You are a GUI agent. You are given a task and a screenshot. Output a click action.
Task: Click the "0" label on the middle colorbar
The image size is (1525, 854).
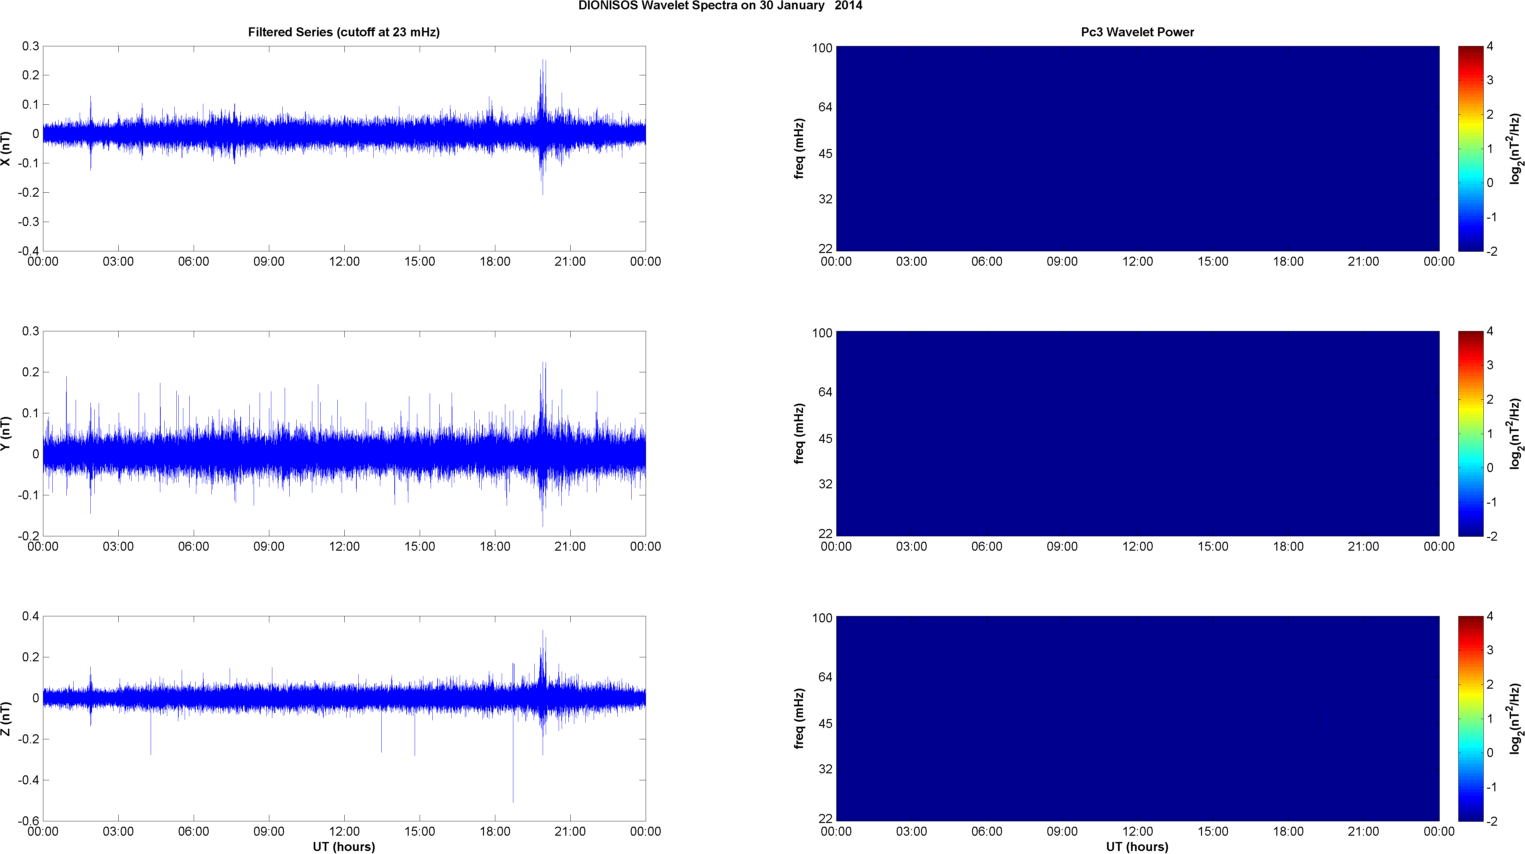pyautogui.click(x=1490, y=467)
